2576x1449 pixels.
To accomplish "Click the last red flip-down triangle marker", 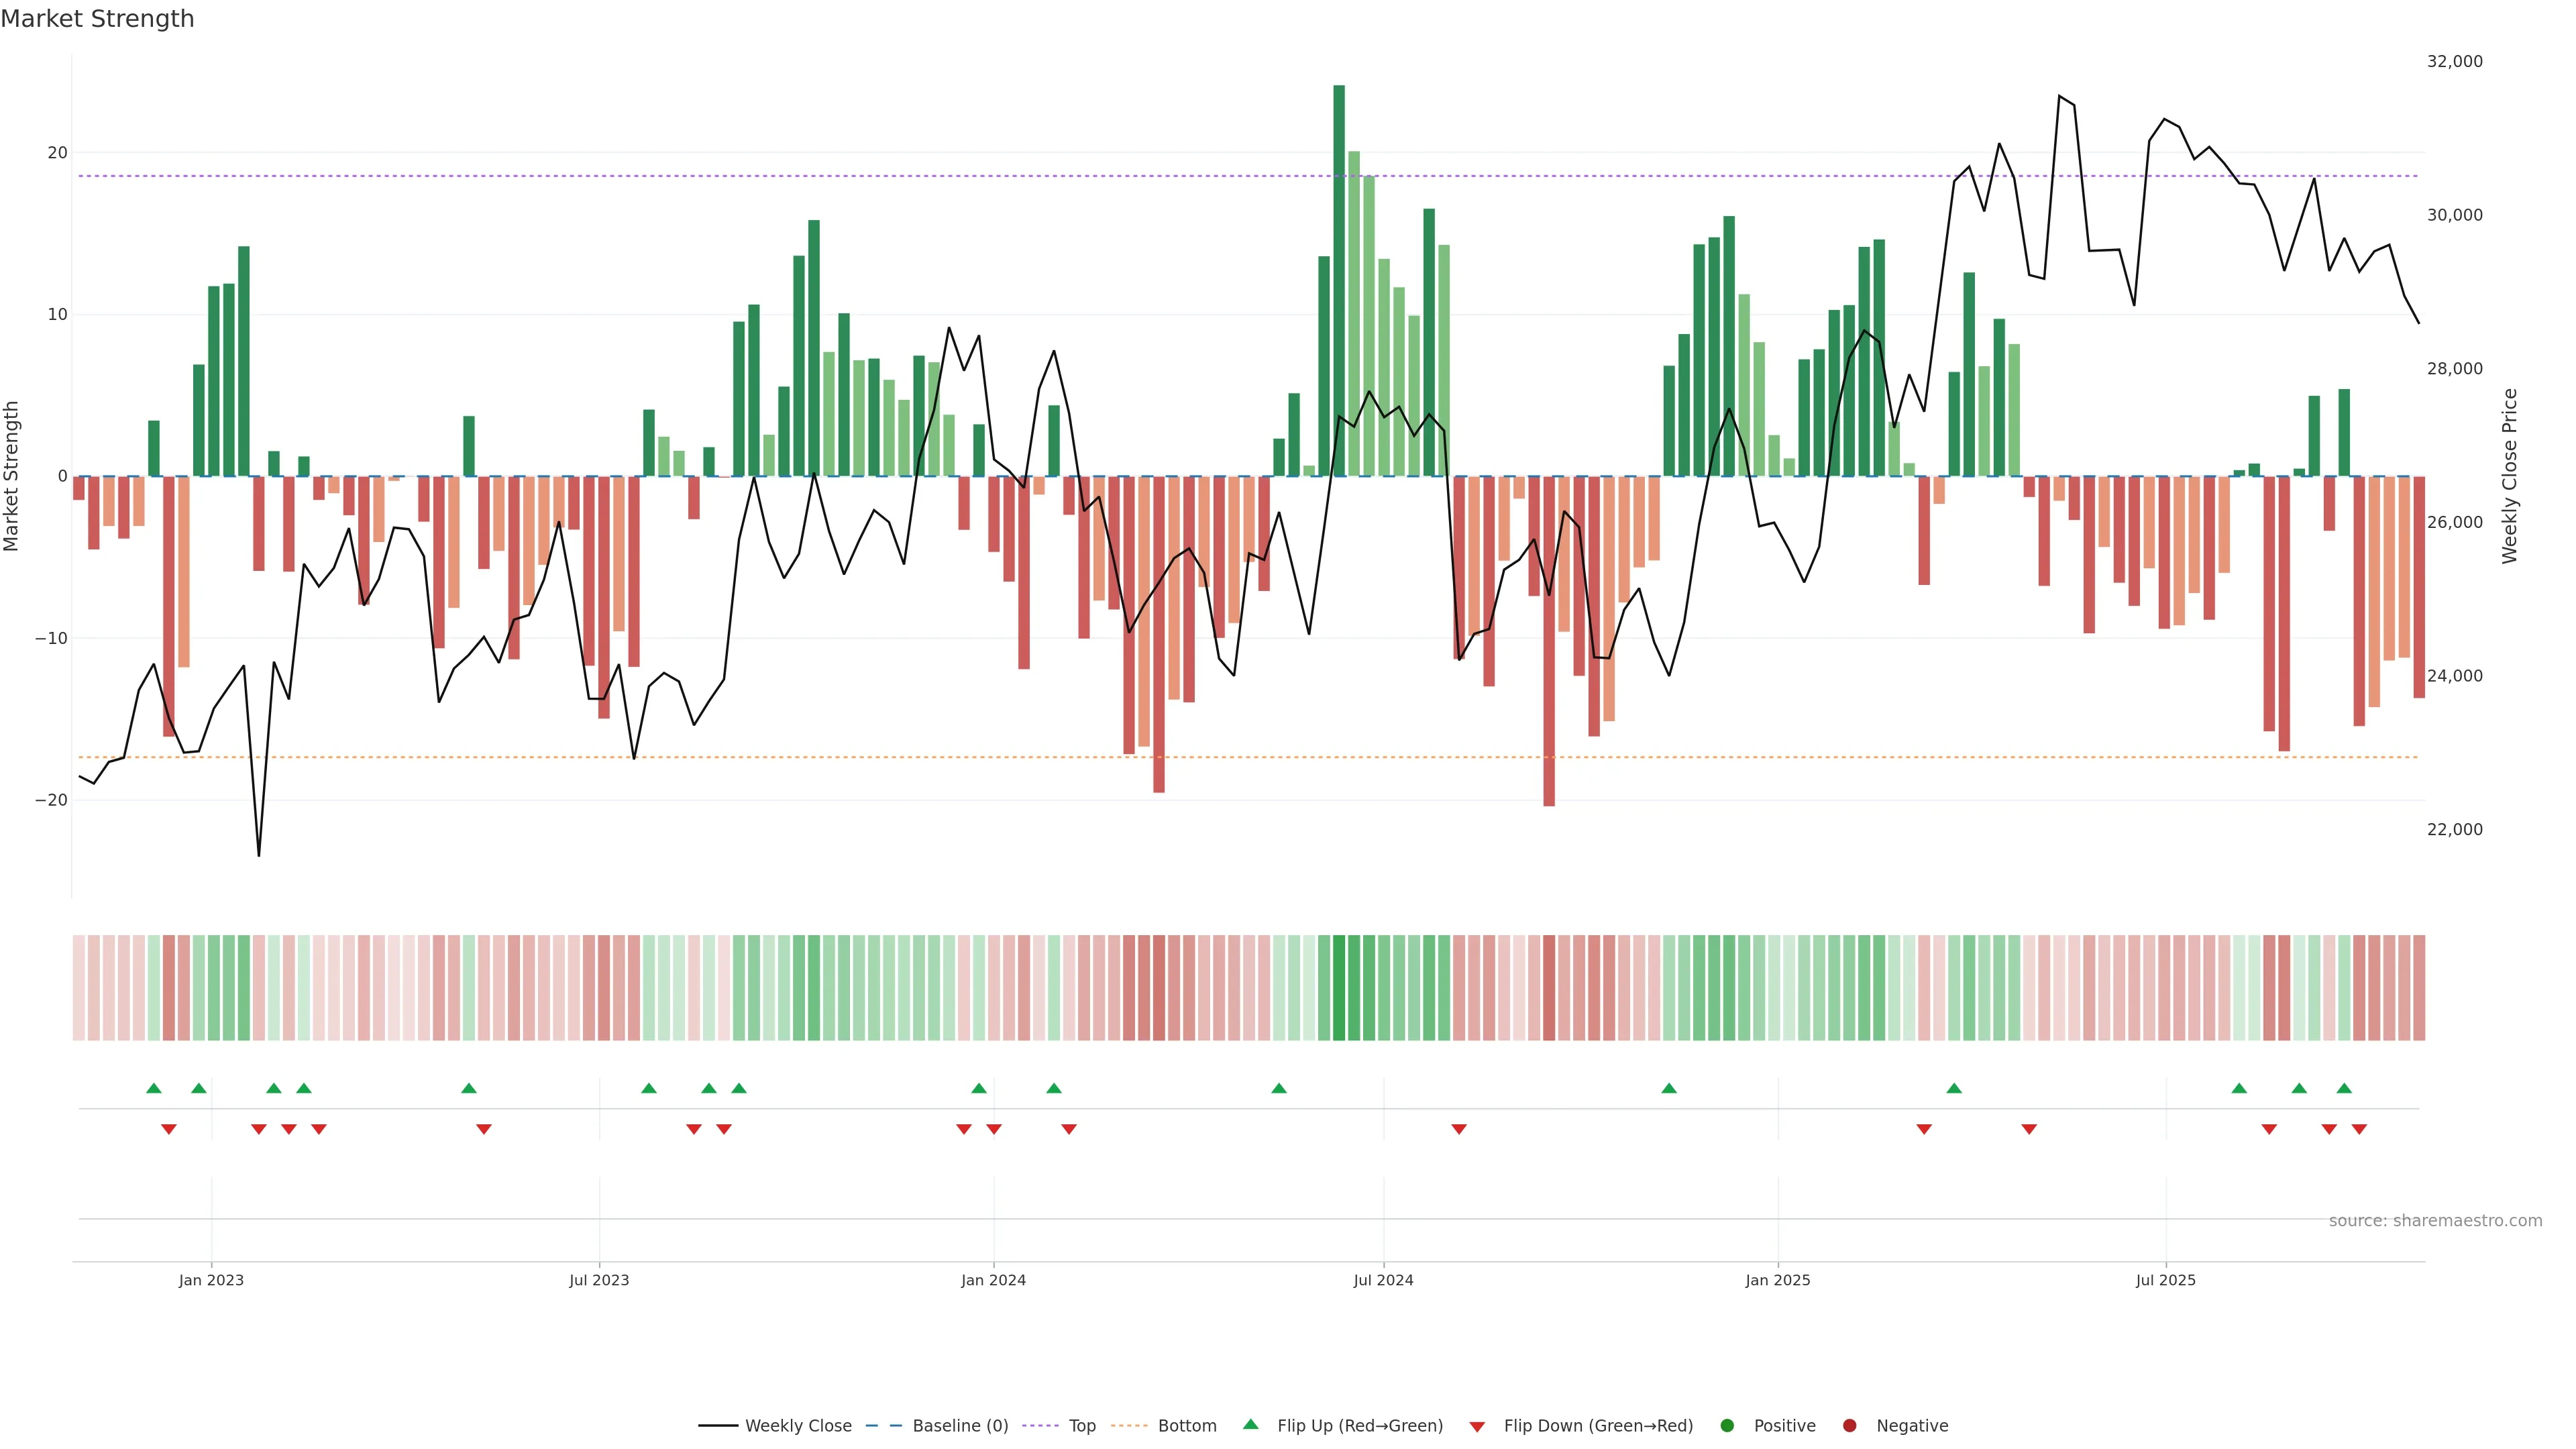I will (x=2359, y=1129).
